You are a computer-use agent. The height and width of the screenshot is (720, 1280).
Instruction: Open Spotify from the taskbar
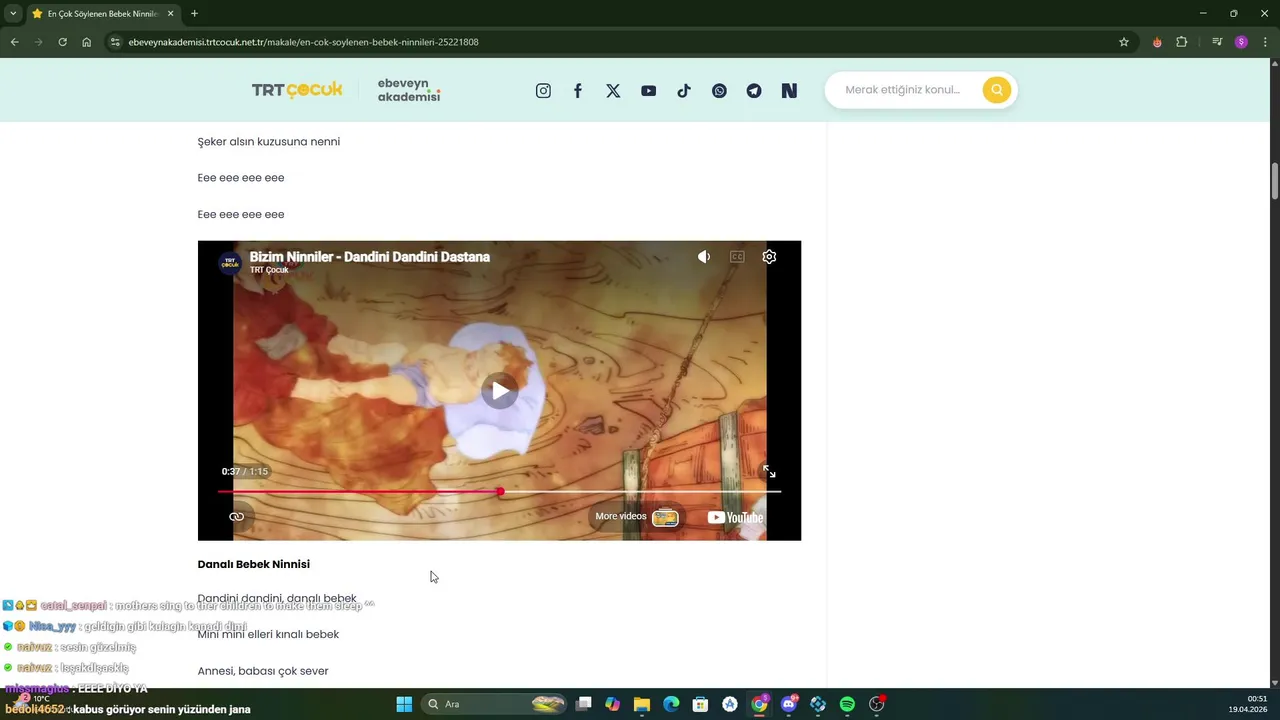[847, 704]
